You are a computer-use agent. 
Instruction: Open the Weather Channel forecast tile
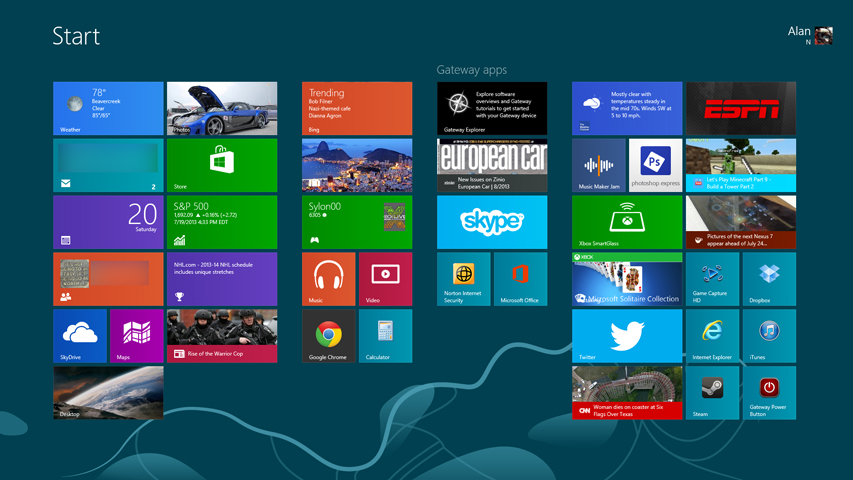pos(627,108)
